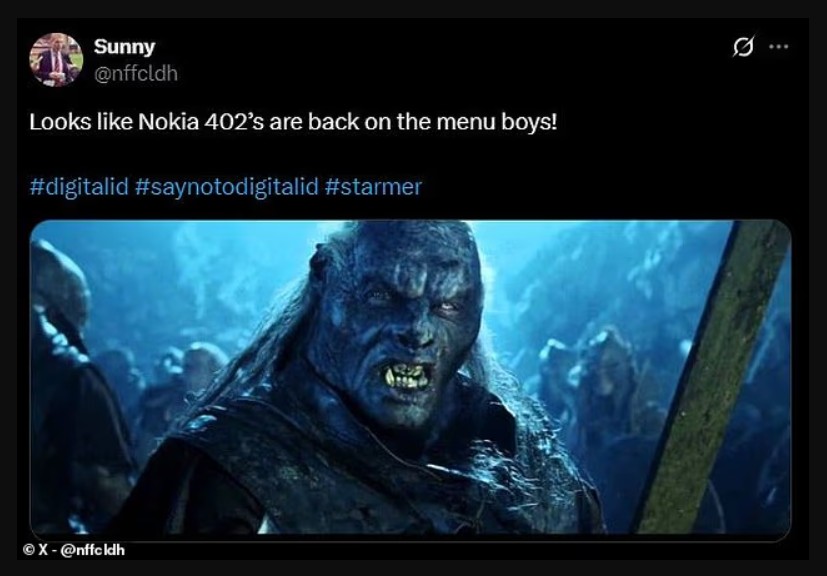Select the #starmer hashtag

(373, 187)
